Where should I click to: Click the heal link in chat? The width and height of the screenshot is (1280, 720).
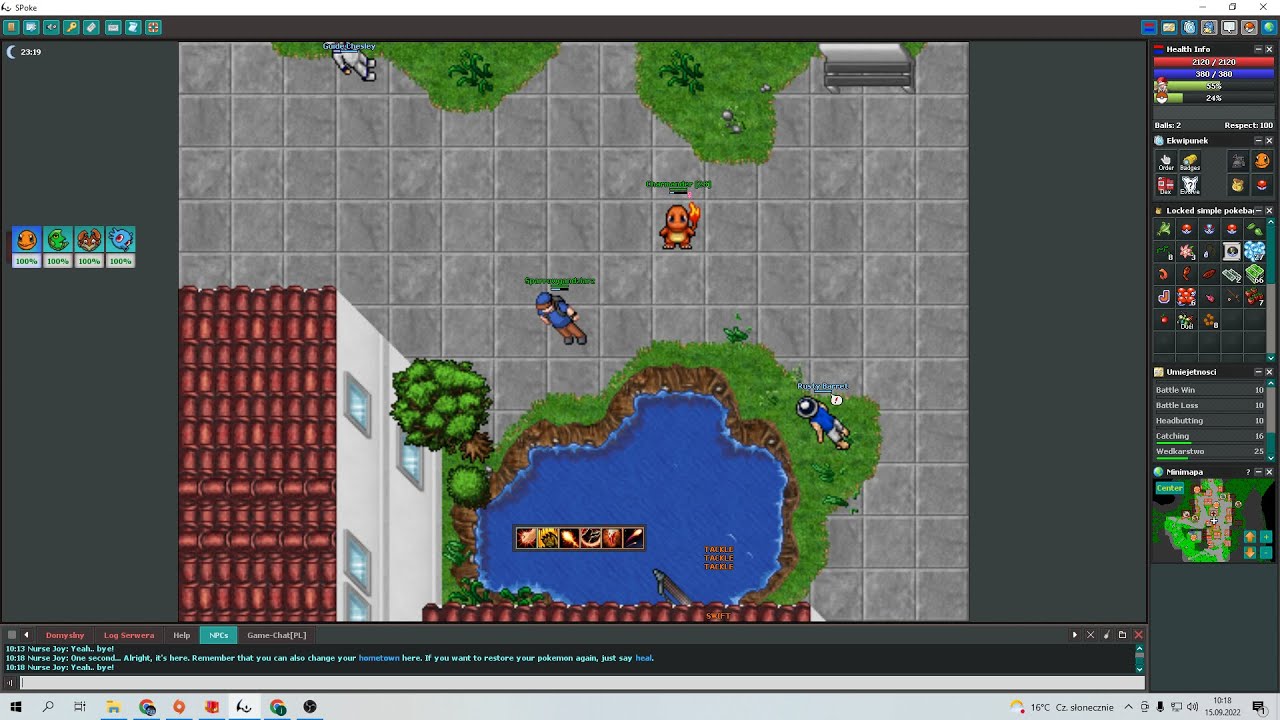[x=644, y=658]
